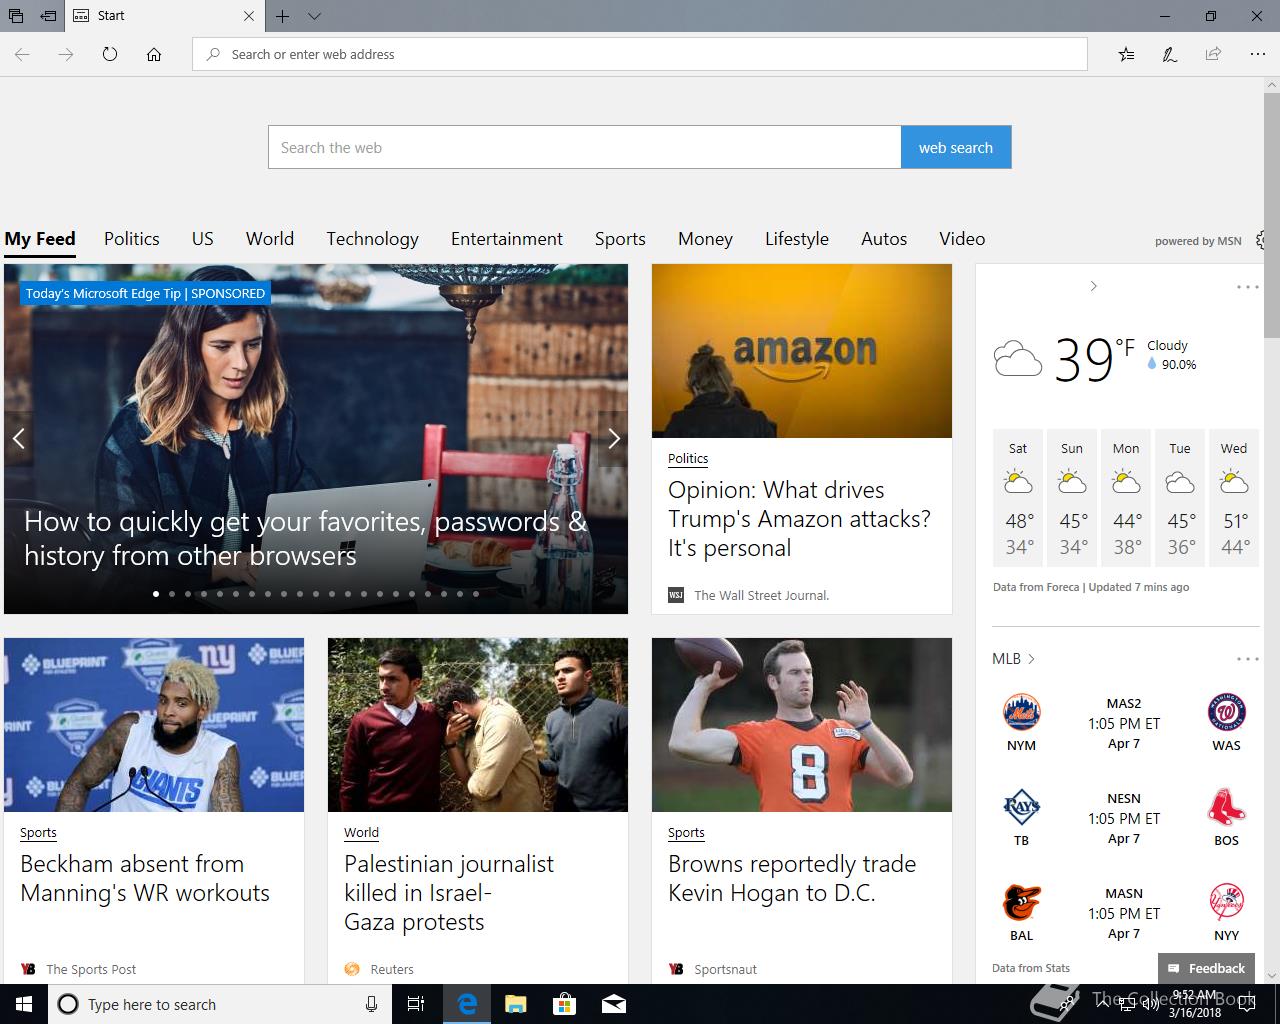Open the Windows Start menu
Image resolution: width=1280 pixels, height=1024 pixels.
point(24,1004)
